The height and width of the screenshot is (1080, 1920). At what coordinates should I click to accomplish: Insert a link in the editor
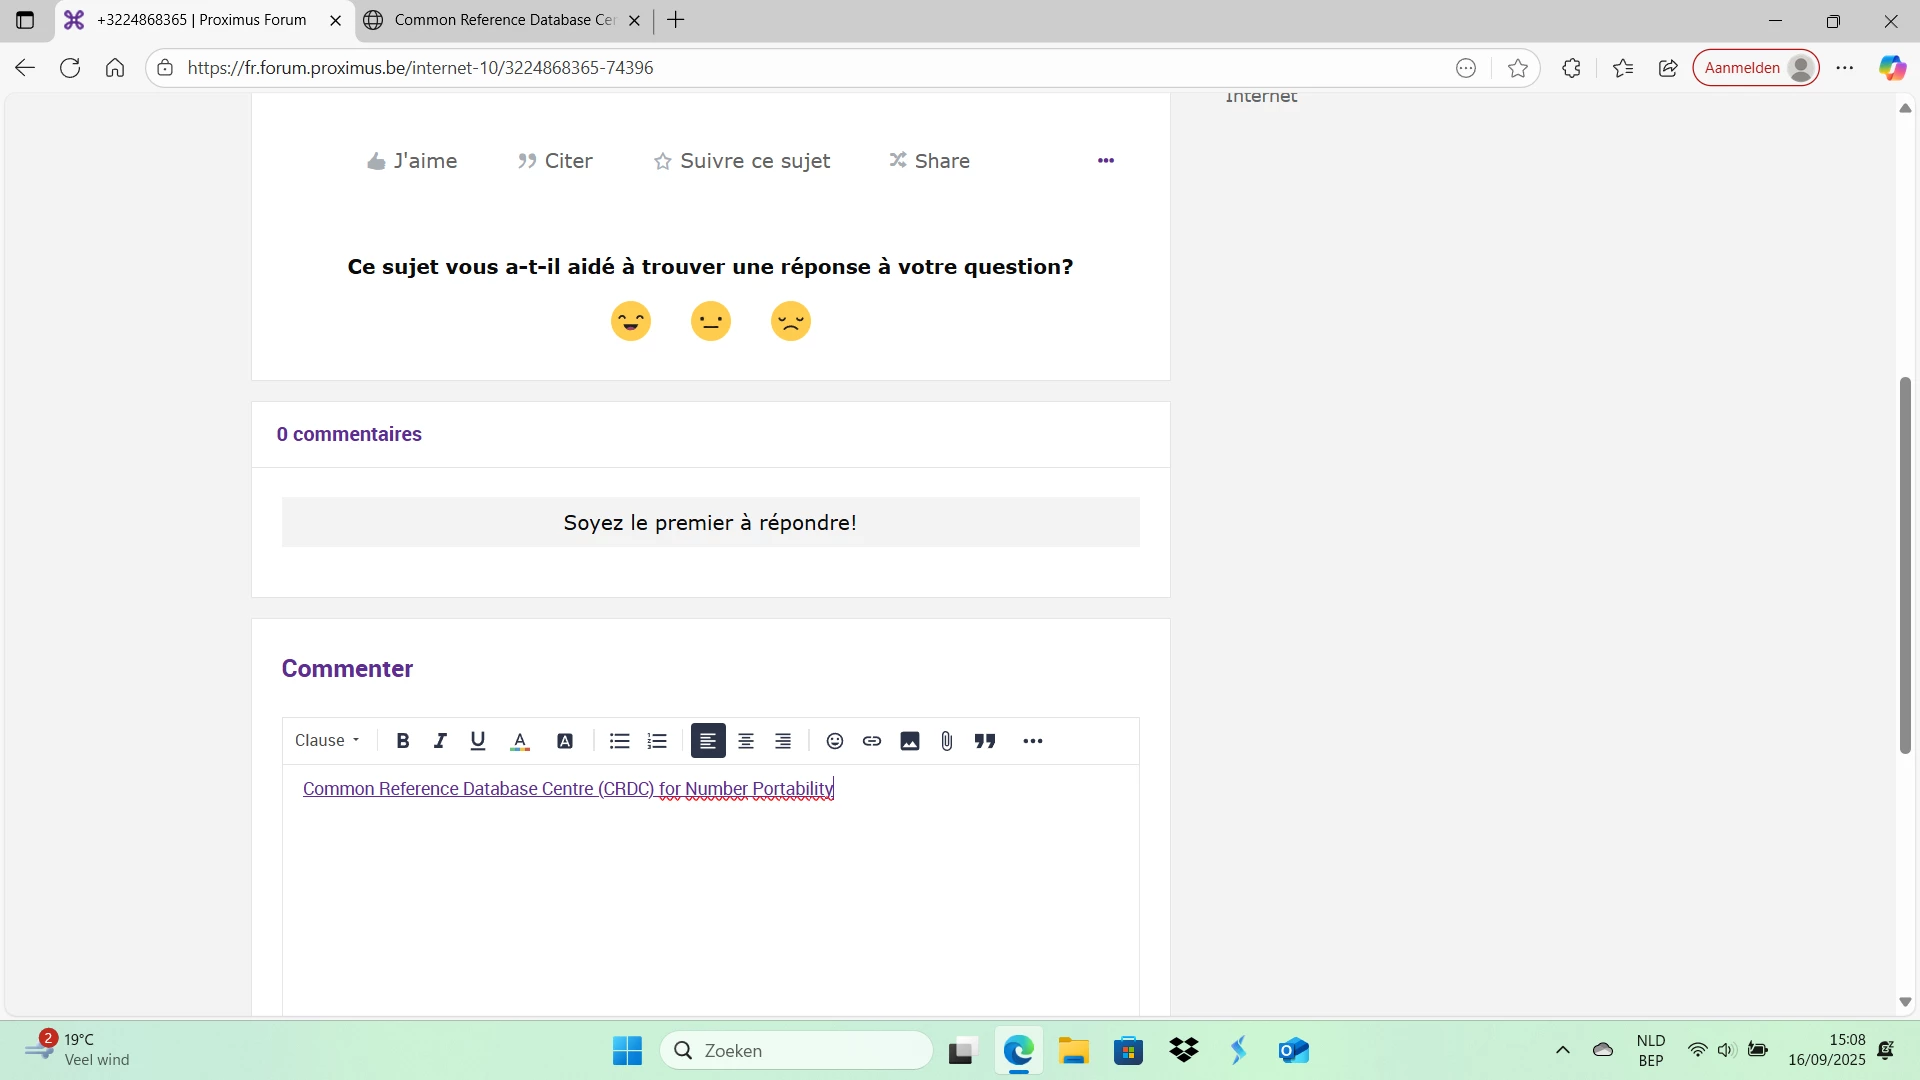[x=872, y=741]
